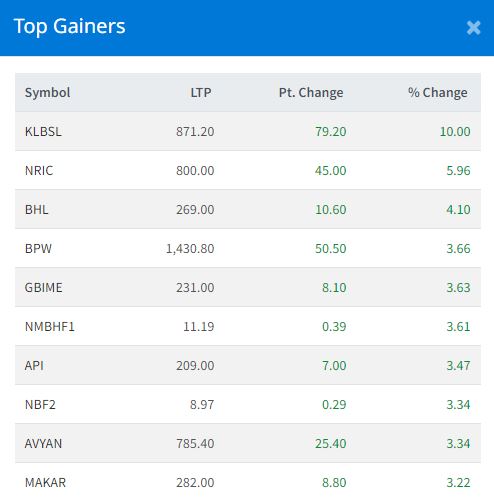This screenshot has height=500, width=494.
Task: Sort by Symbol column header
Action: coord(47,93)
